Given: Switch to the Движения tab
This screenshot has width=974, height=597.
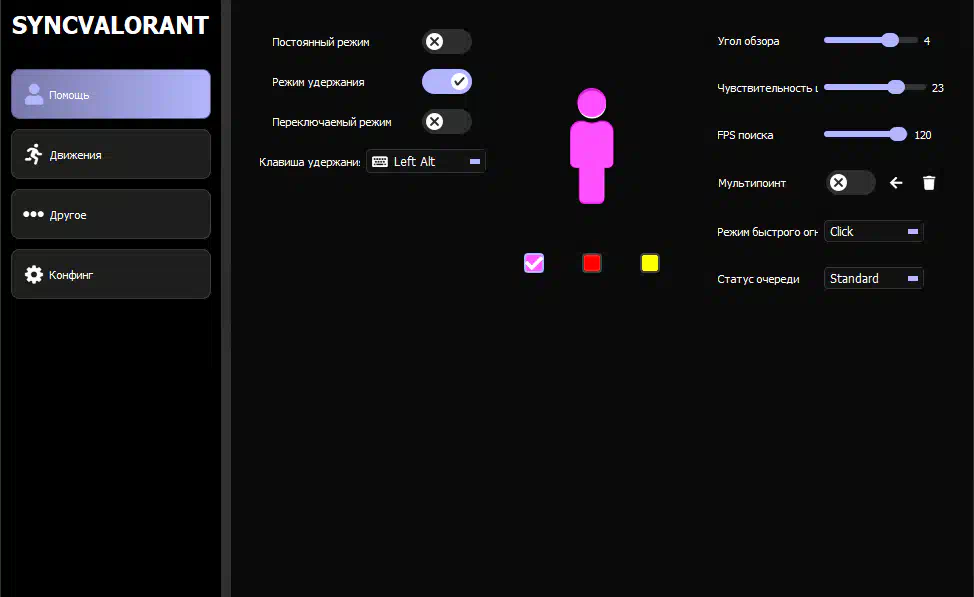Looking at the screenshot, I should 111,154.
